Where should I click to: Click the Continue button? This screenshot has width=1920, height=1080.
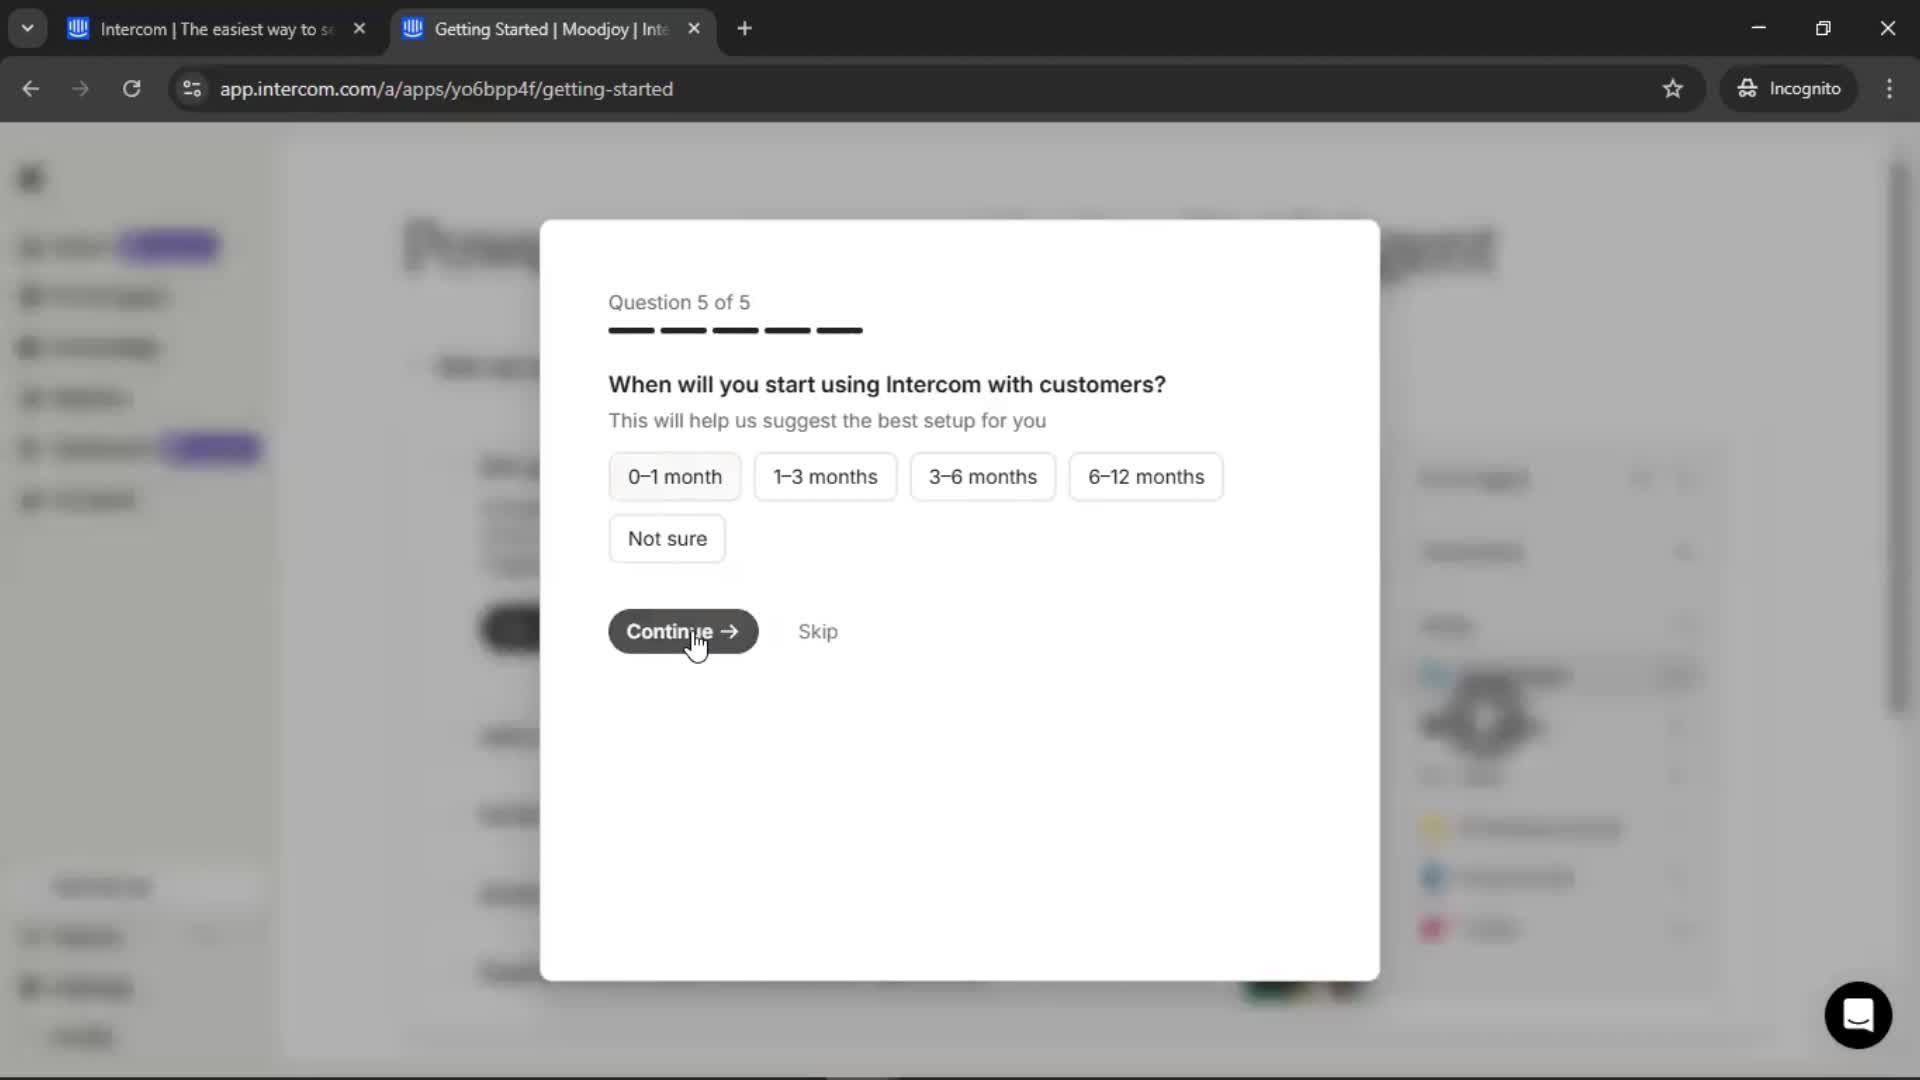(x=683, y=631)
